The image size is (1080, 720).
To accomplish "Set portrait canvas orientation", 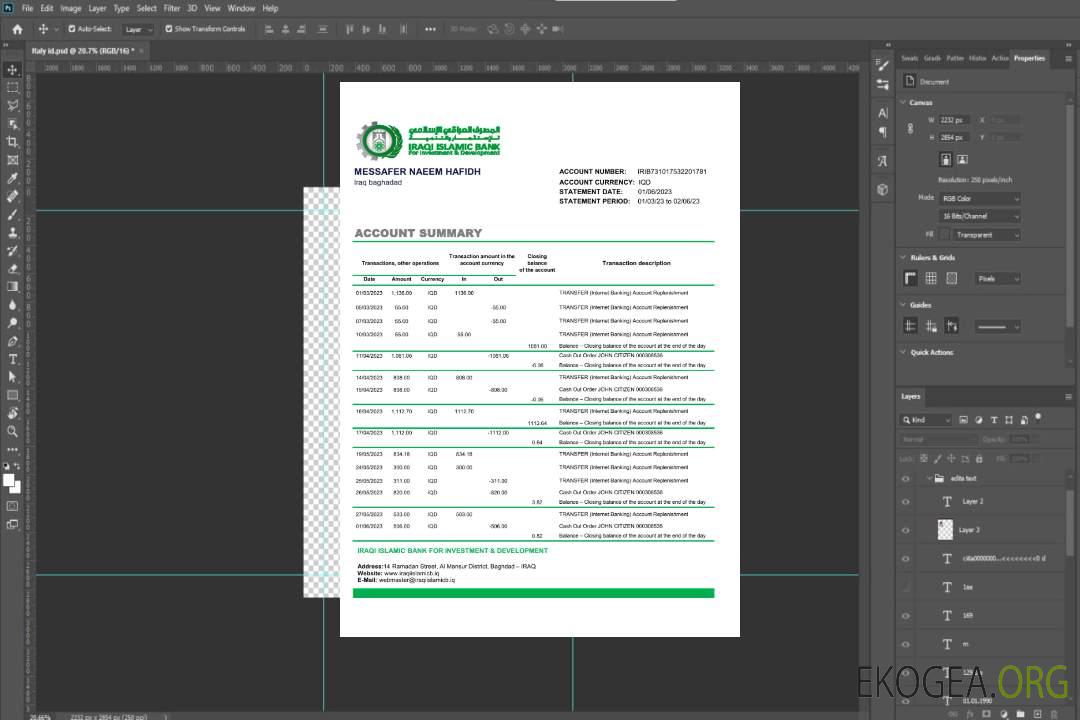I will [x=946, y=160].
